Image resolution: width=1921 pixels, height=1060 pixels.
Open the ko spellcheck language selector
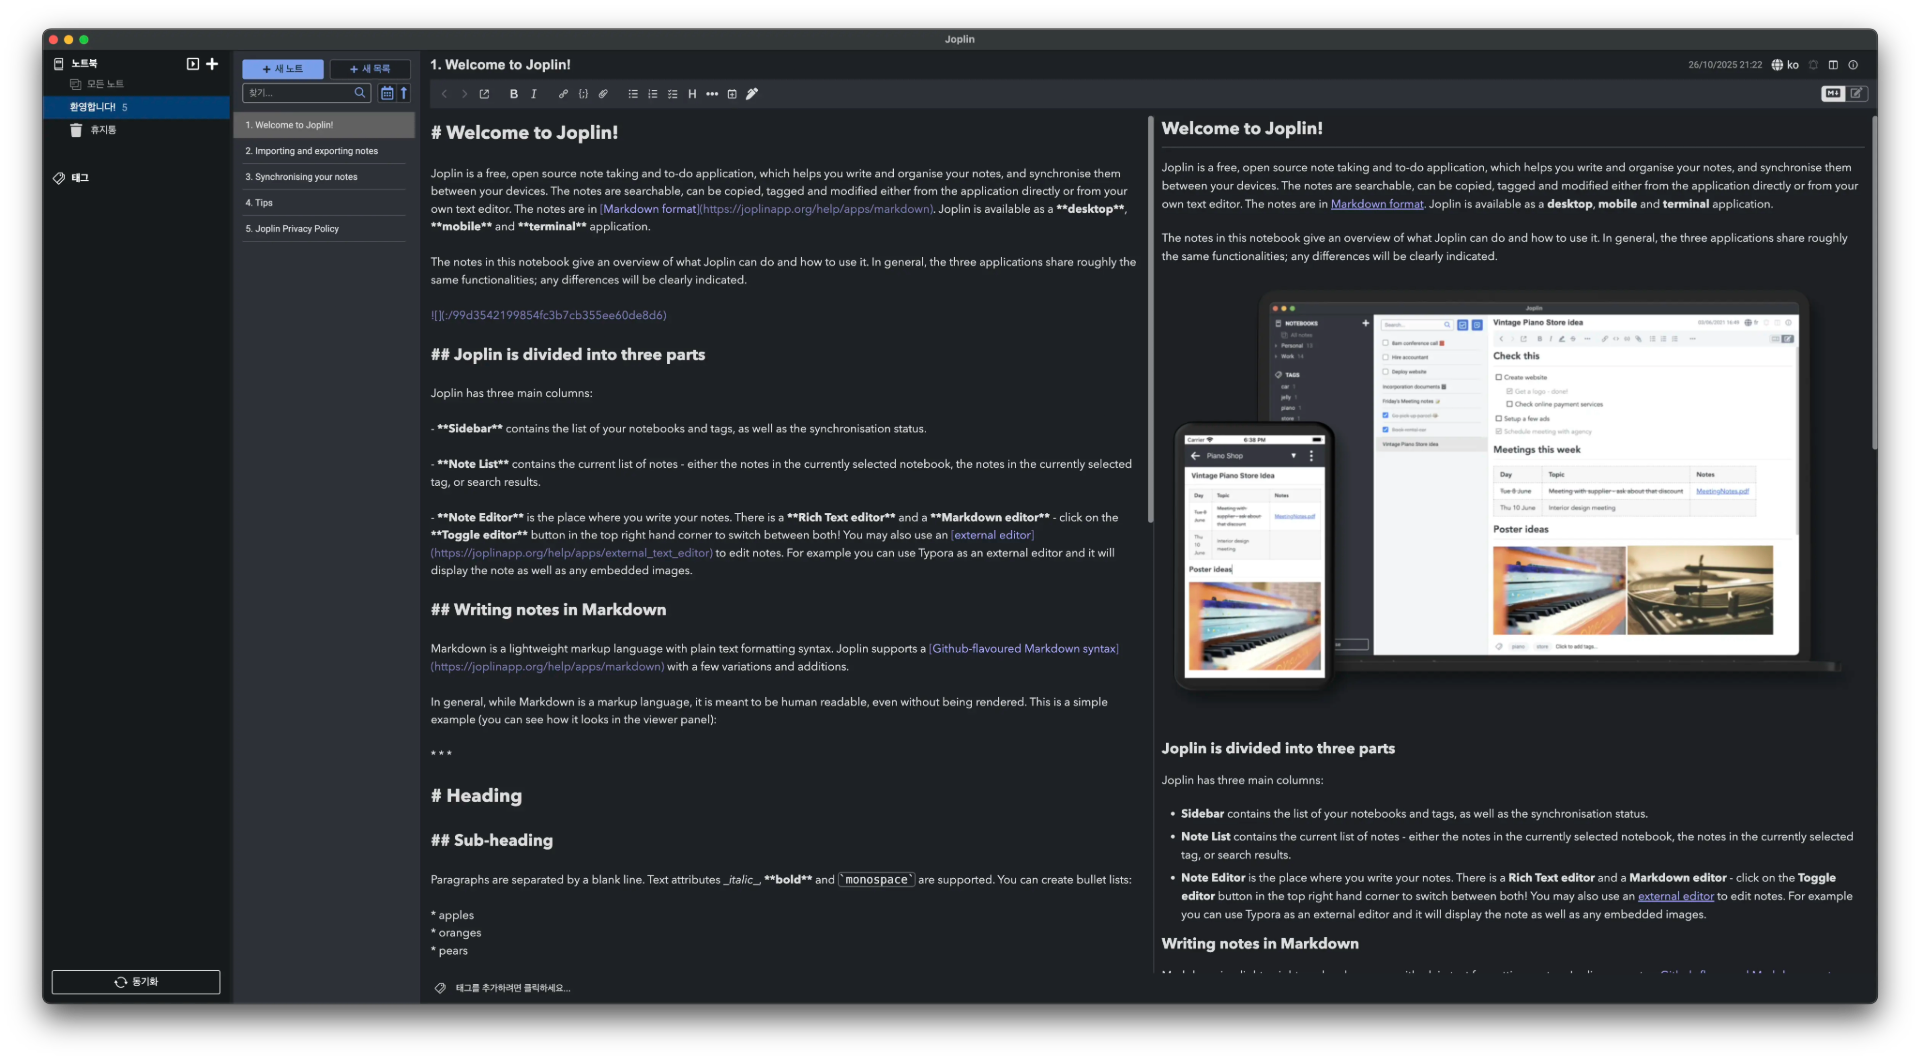pyautogui.click(x=1785, y=65)
